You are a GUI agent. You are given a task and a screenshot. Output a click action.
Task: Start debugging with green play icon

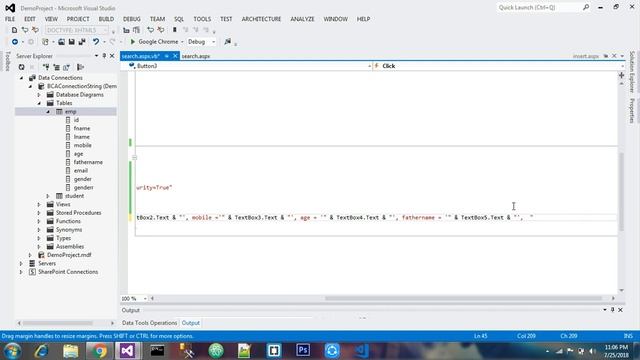(133, 42)
